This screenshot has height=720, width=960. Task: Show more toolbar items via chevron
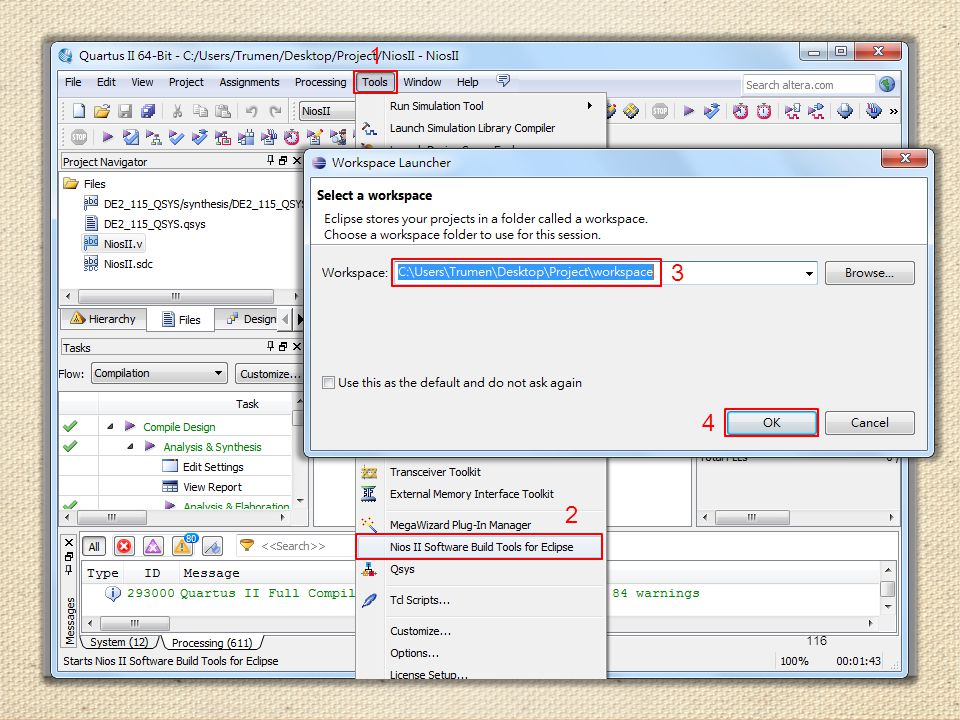click(894, 111)
